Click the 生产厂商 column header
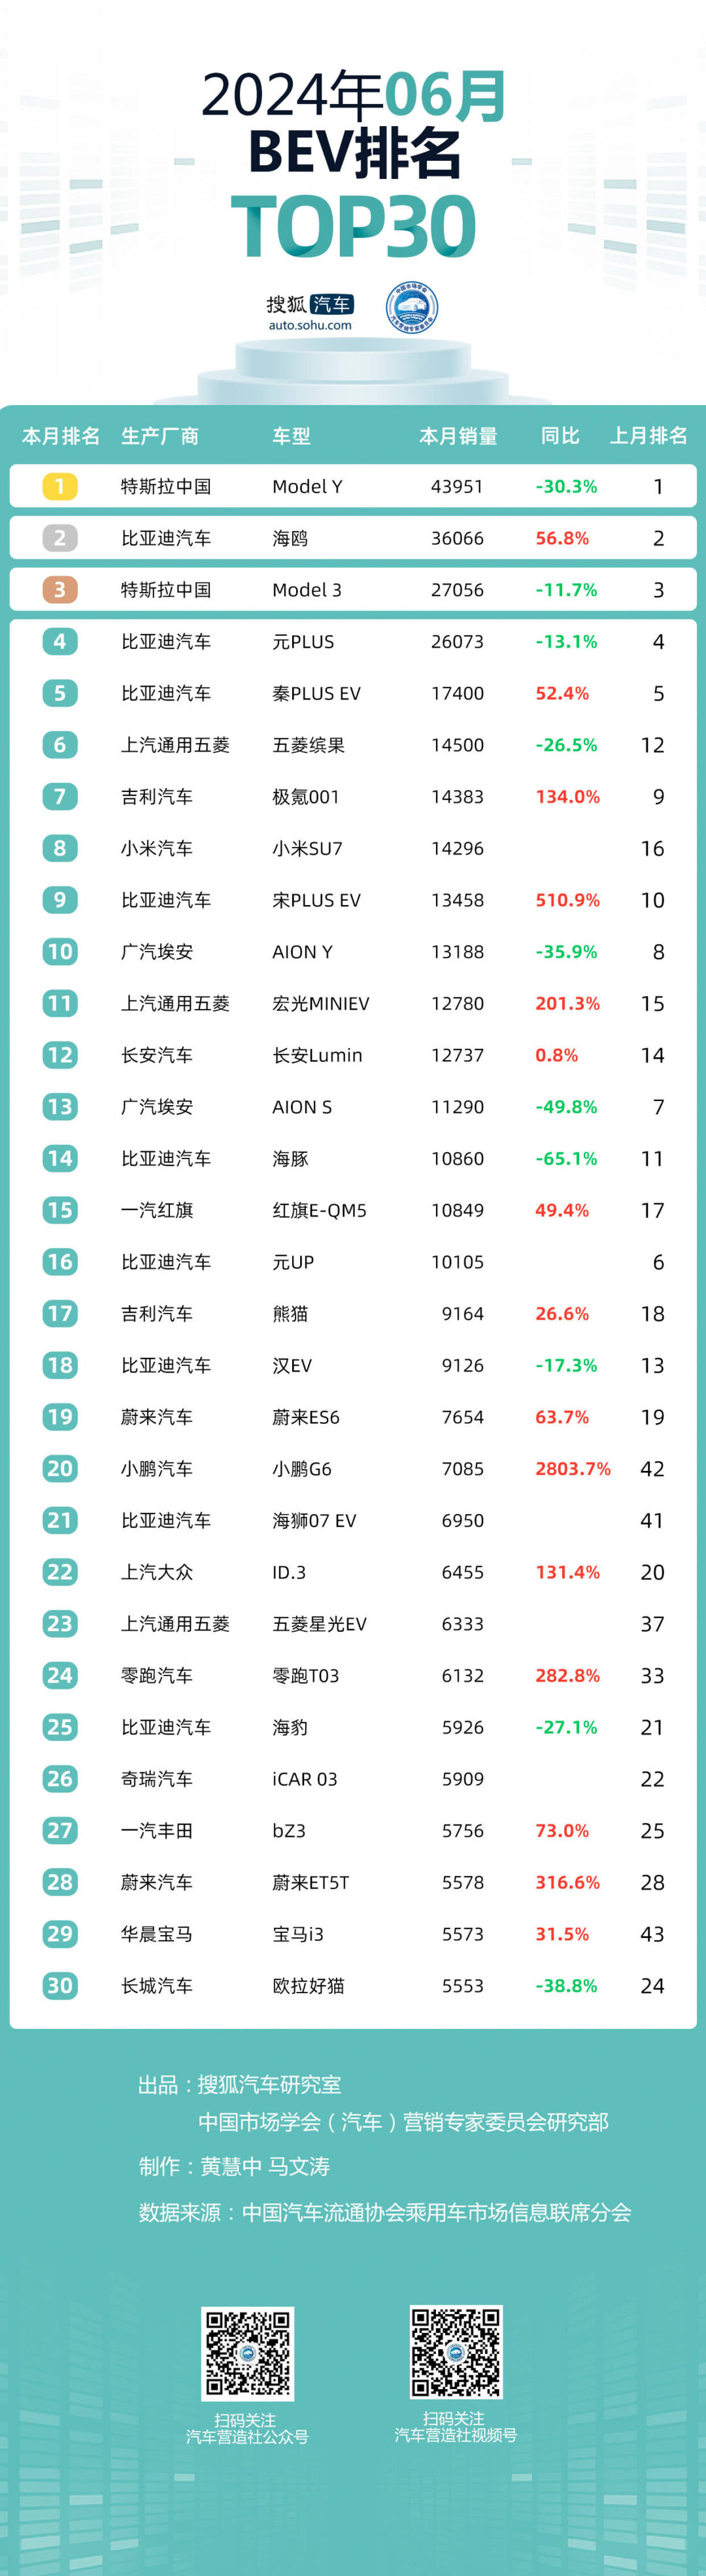706x2576 pixels. point(160,436)
